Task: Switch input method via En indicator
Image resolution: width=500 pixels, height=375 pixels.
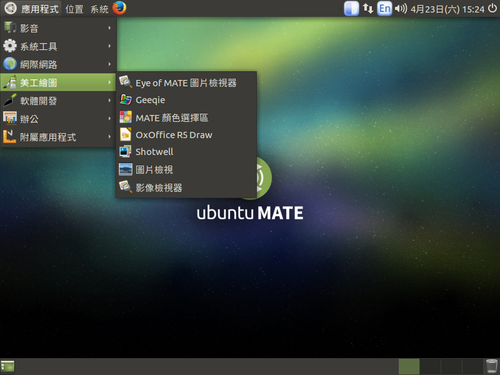Action: [x=384, y=9]
